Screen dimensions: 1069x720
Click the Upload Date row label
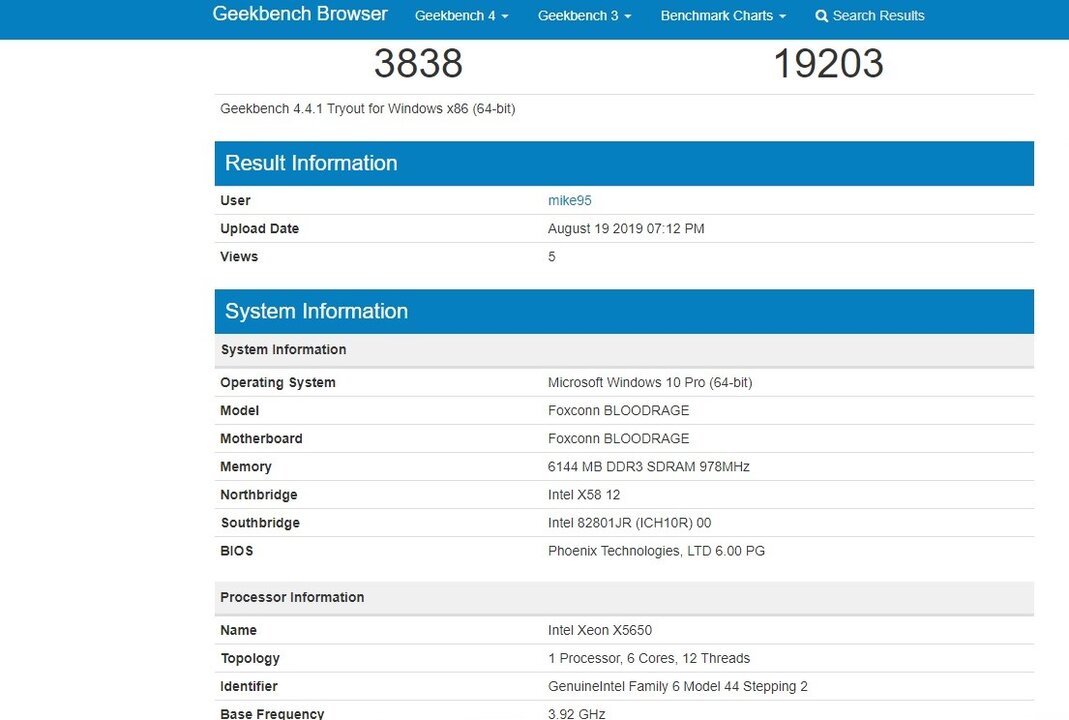tap(259, 228)
